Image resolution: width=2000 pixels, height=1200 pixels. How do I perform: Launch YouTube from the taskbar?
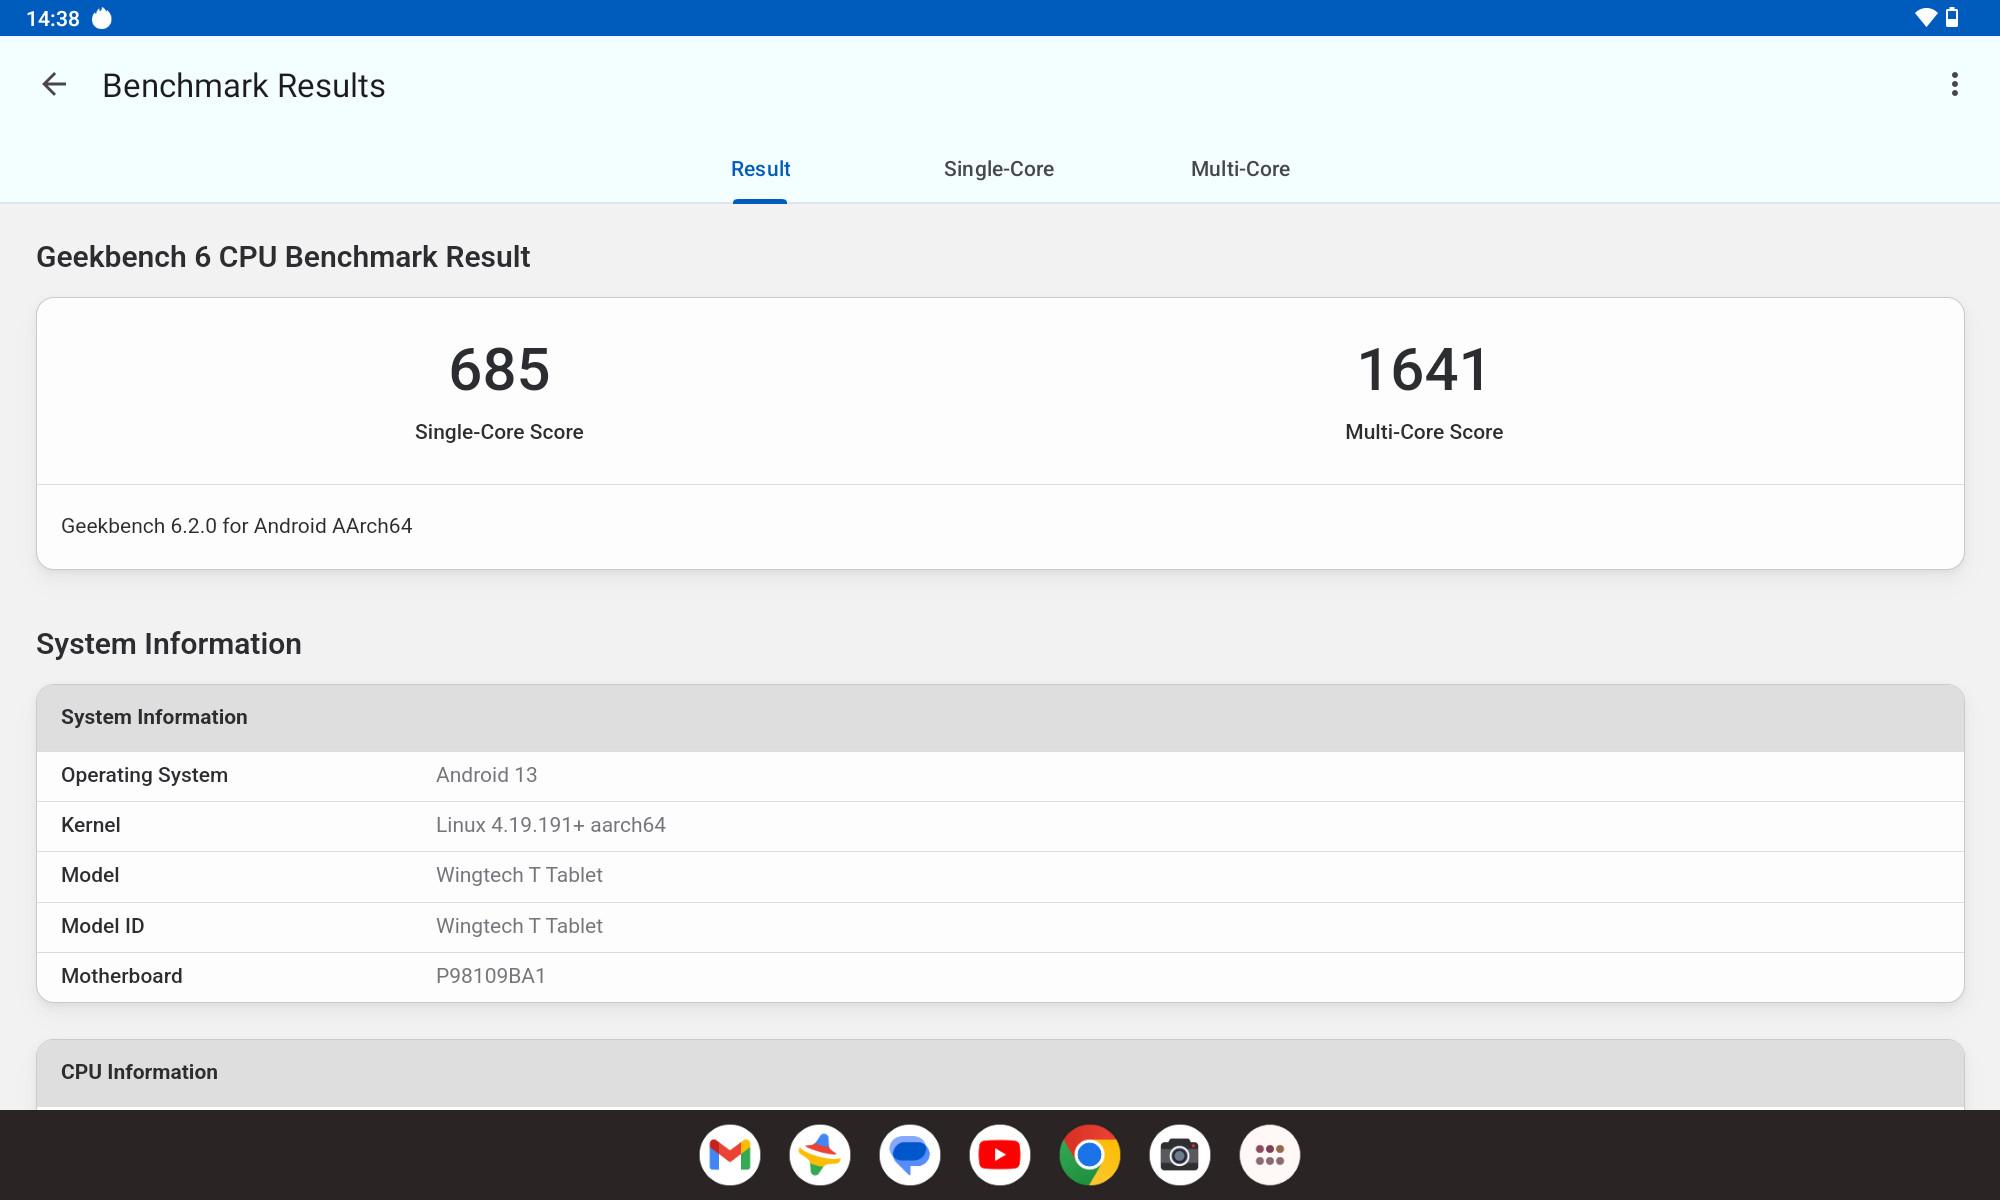(1000, 1155)
